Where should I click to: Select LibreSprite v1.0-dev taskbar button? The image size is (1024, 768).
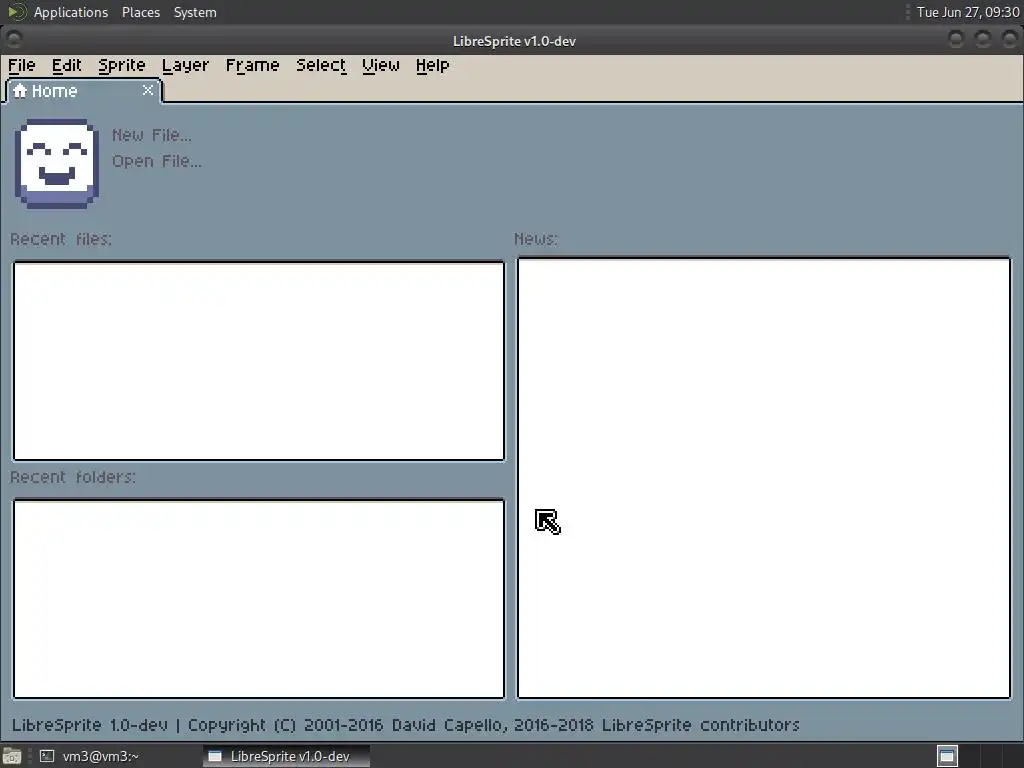pos(286,756)
